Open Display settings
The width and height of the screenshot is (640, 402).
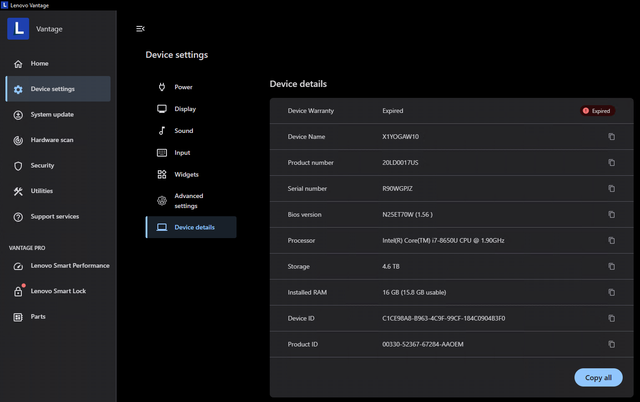pos(191,109)
